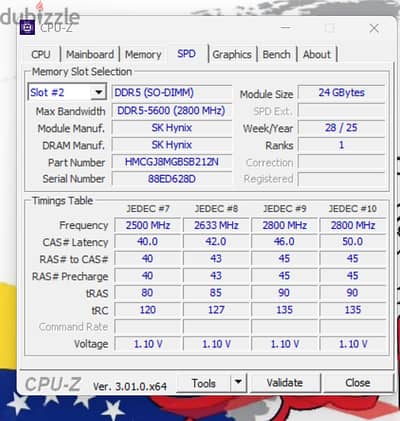Open the Tools dropdown arrow
Image resolution: width=400 pixels, height=421 pixels.
tap(238, 382)
